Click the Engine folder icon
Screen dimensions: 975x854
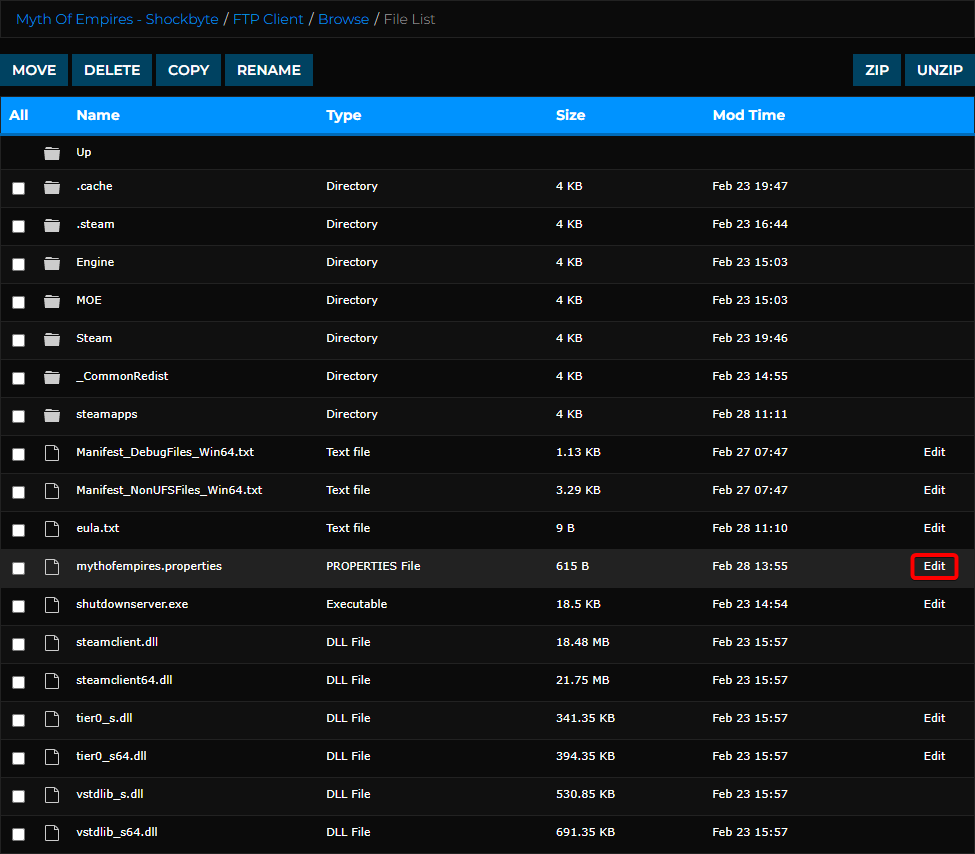(52, 262)
